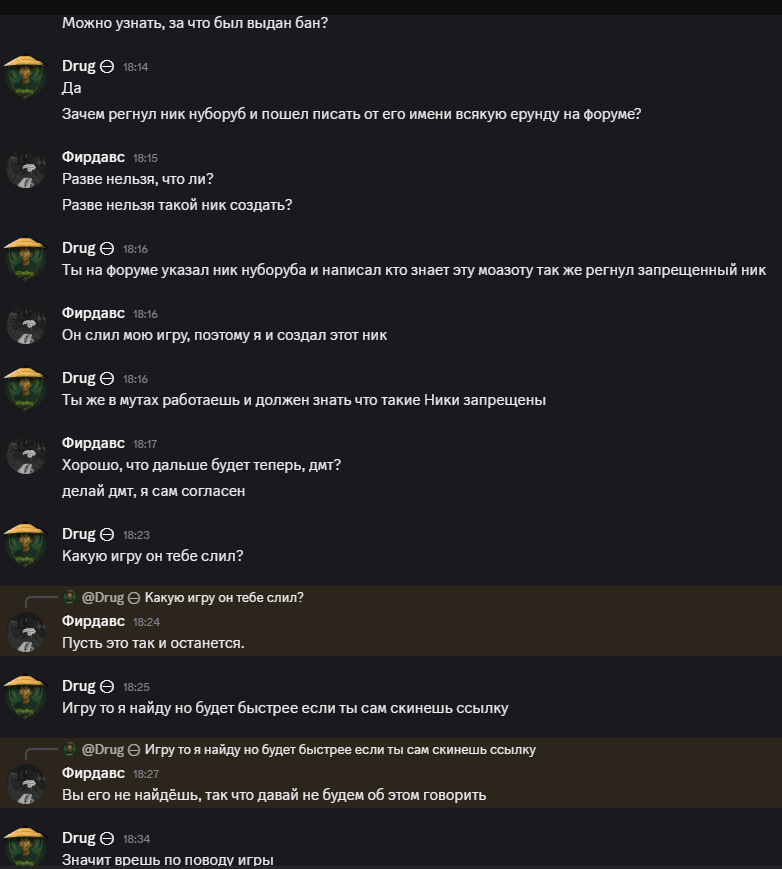The width and height of the screenshot is (782, 869).
Task: Open Drug's avatar on the 18:23 message
Action: tap(26, 544)
